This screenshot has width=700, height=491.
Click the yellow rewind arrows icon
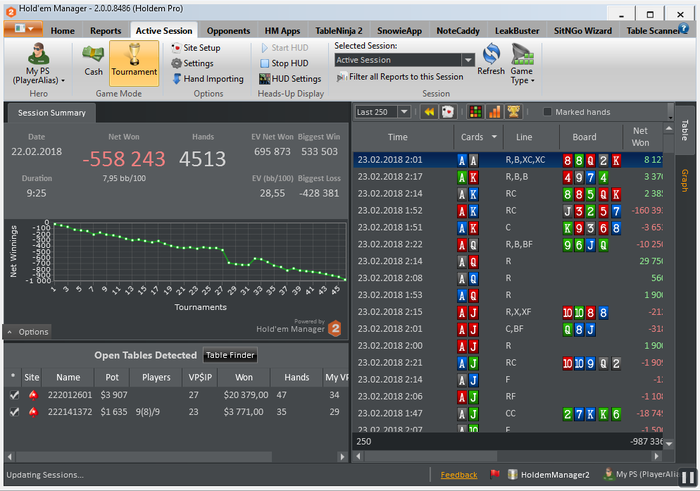(429, 112)
